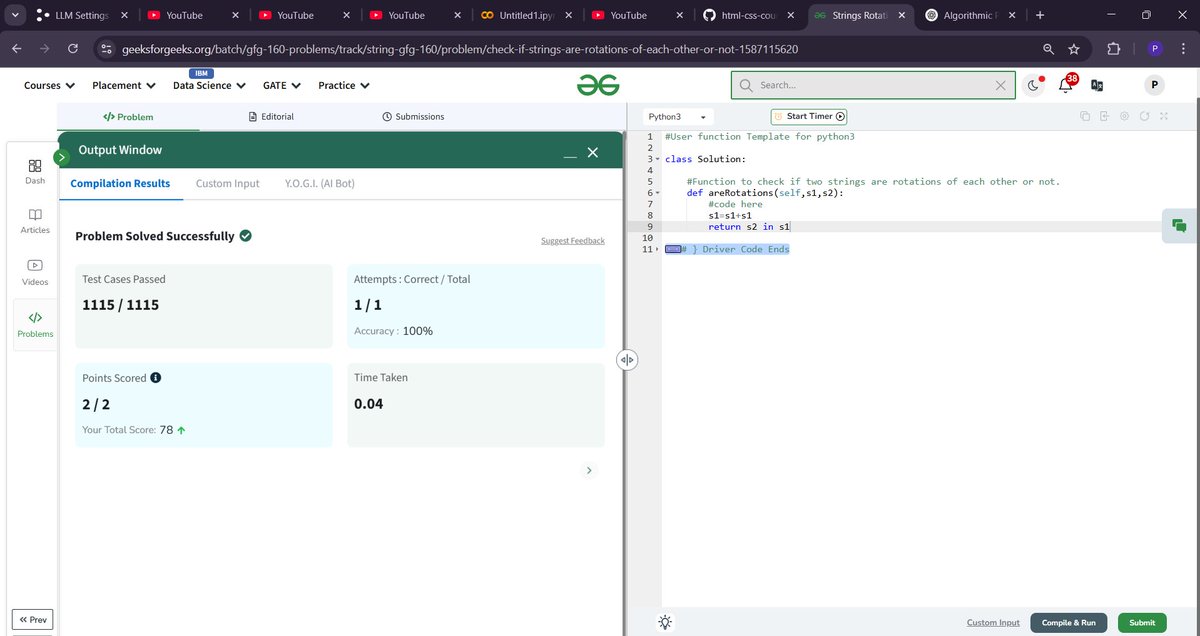Click the GeeksforGeeks logo

pos(598,86)
